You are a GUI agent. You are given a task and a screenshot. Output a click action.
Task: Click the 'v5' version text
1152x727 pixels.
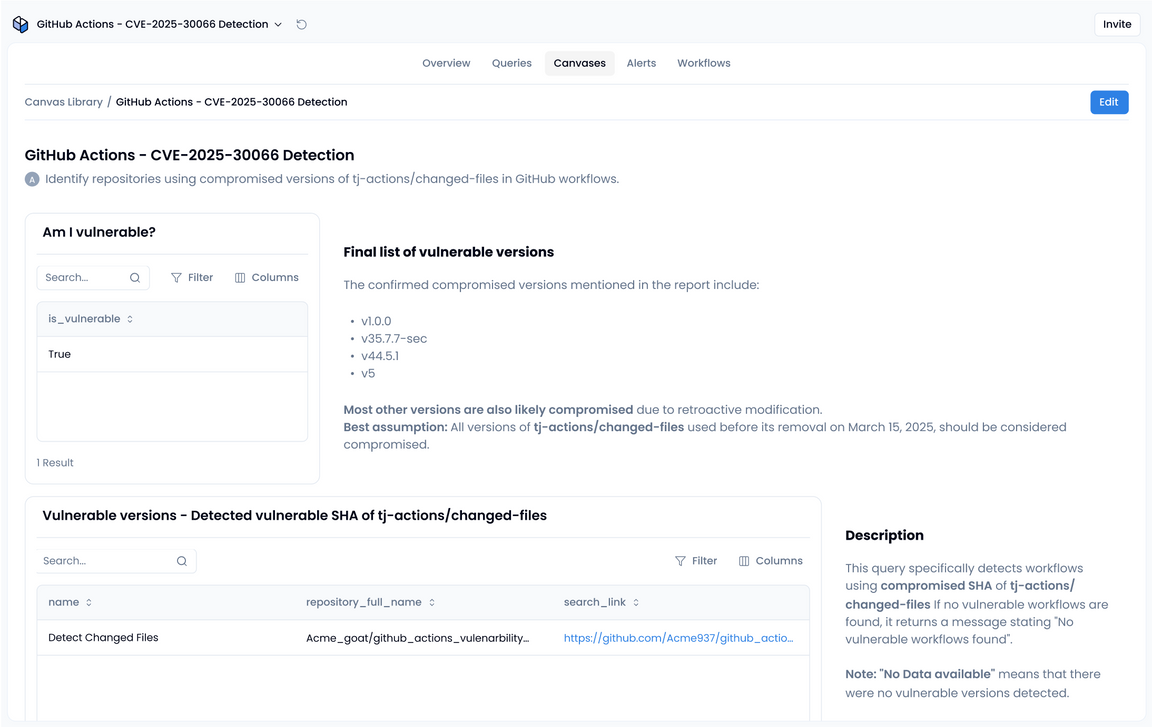pos(368,374)
